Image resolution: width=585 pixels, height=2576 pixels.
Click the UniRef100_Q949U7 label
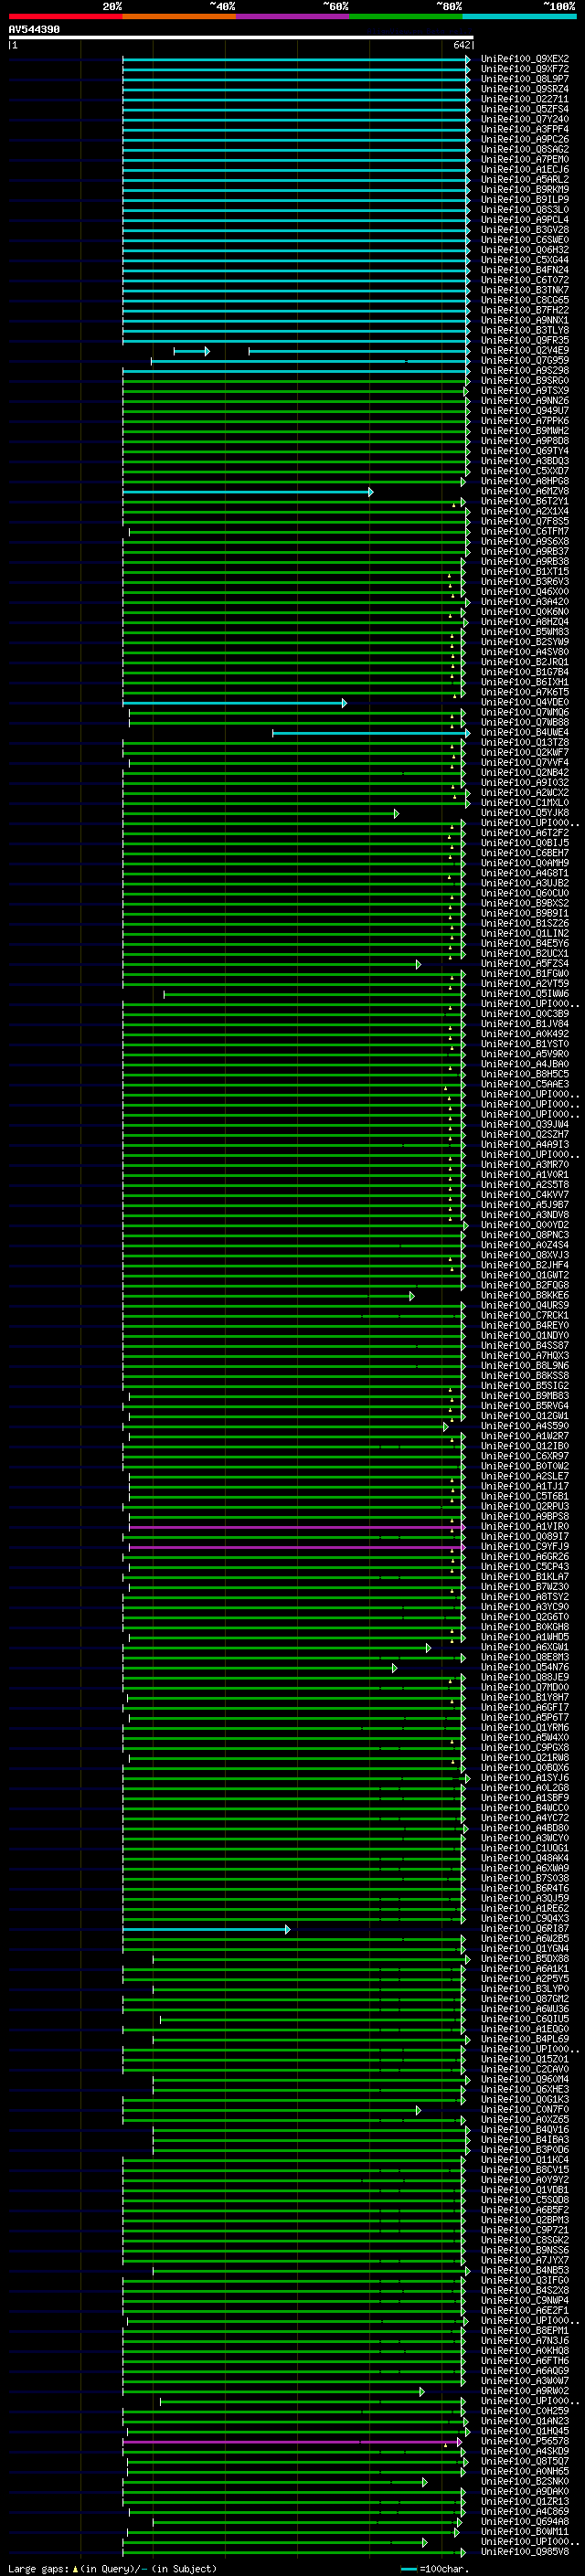coord(525,410)
